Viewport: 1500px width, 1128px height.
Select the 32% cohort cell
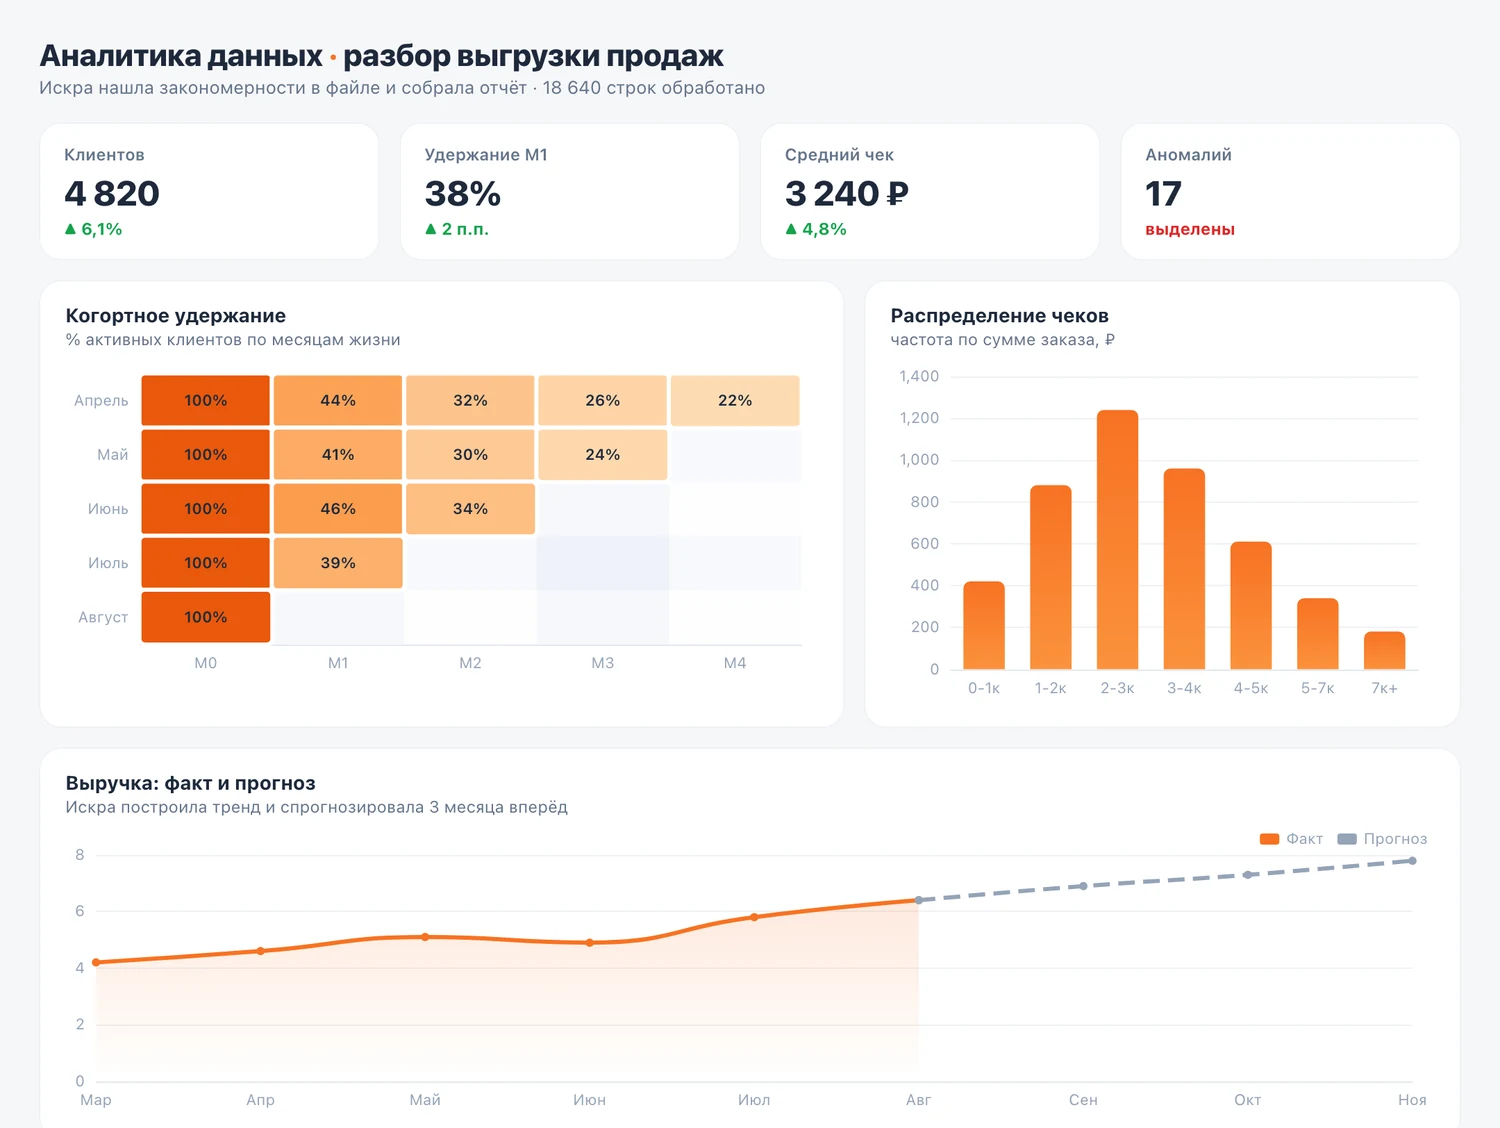(x=470, y=400)
